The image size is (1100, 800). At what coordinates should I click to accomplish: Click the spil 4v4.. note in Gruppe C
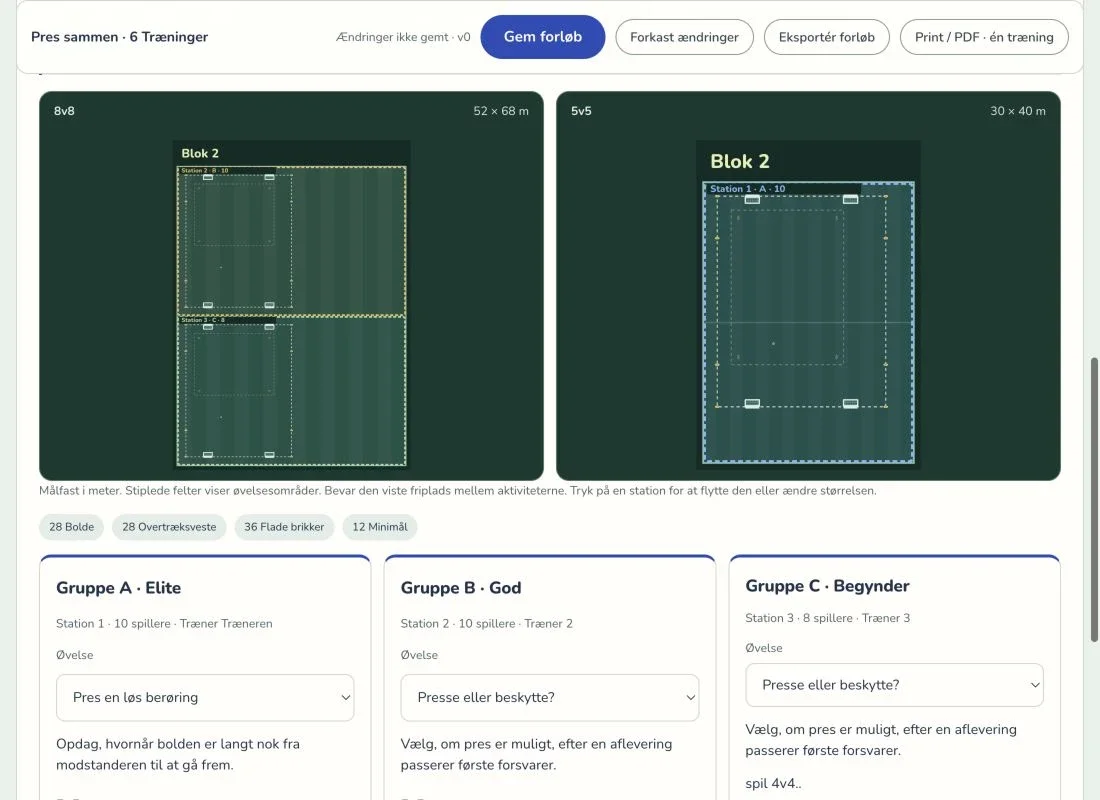click(x=773, y=783)
